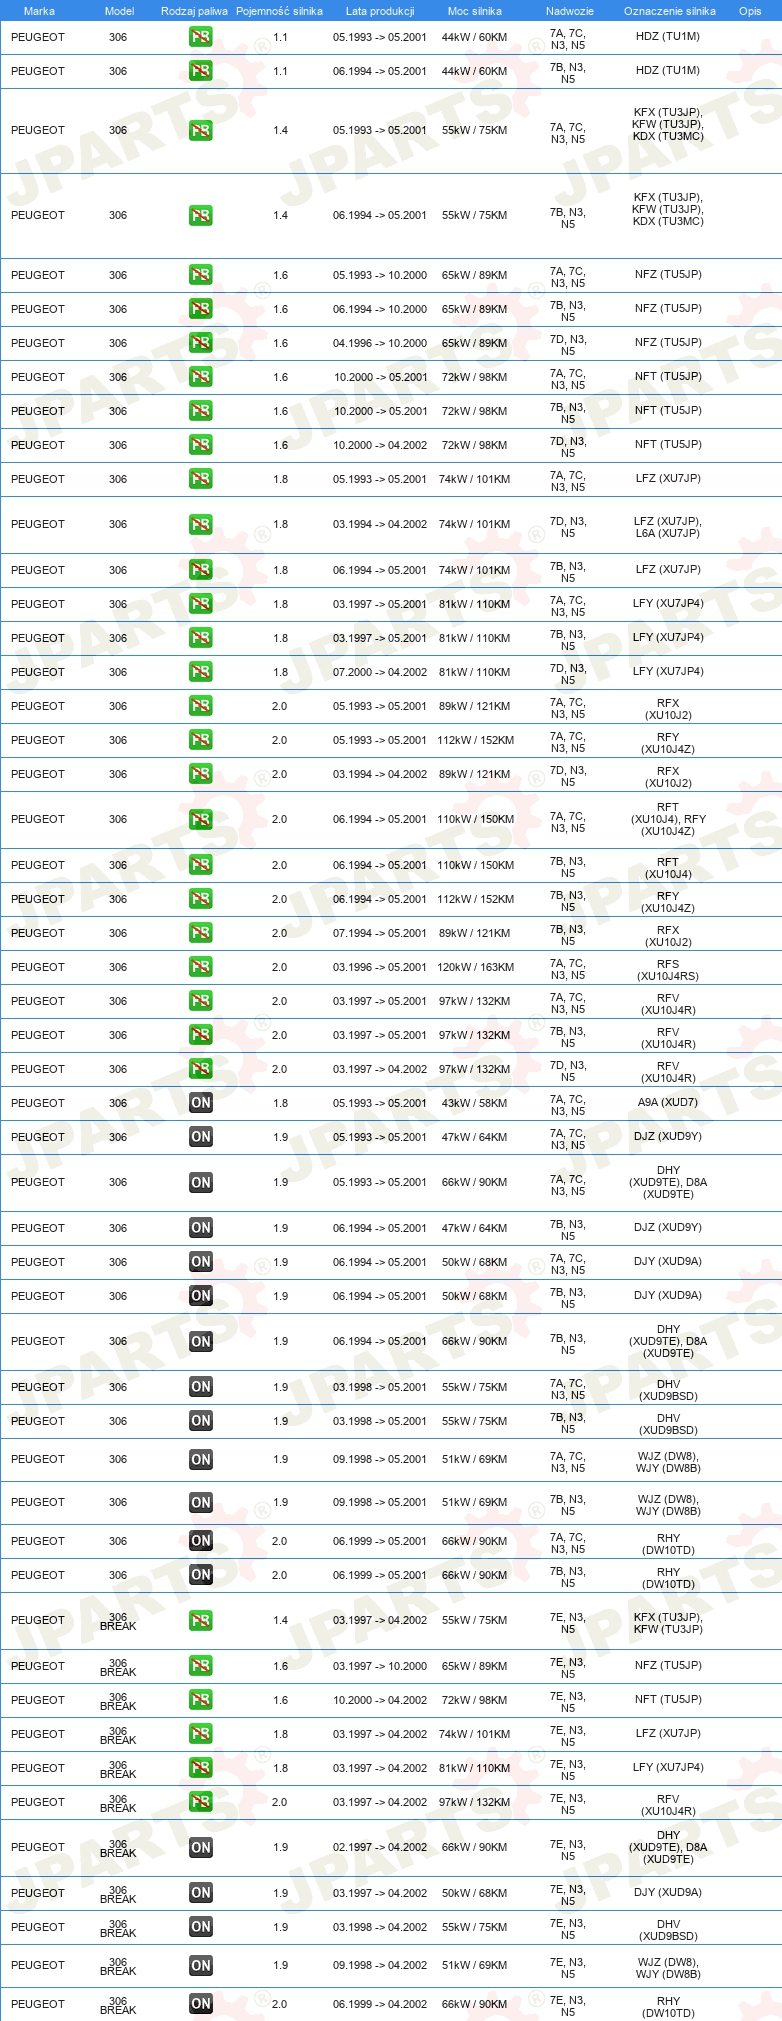Click the petrol icon in the RFT (XU10J4), RFY row
782x2021 pixels.
pyautogui.click(x=201, y=819)
